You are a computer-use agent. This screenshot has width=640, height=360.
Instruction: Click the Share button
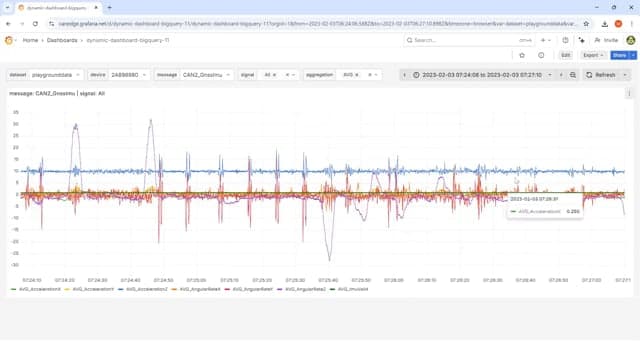620,55
